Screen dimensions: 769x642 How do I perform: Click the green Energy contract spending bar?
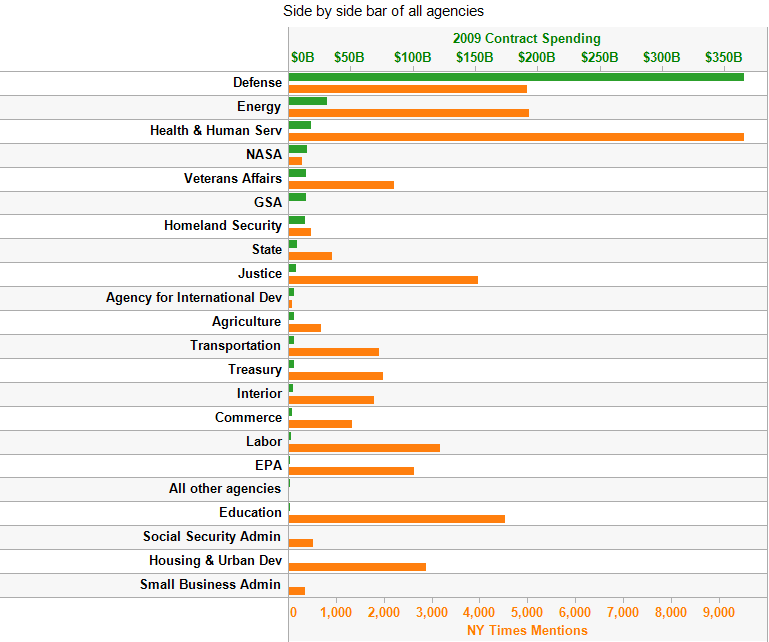[x=308, y=101]
